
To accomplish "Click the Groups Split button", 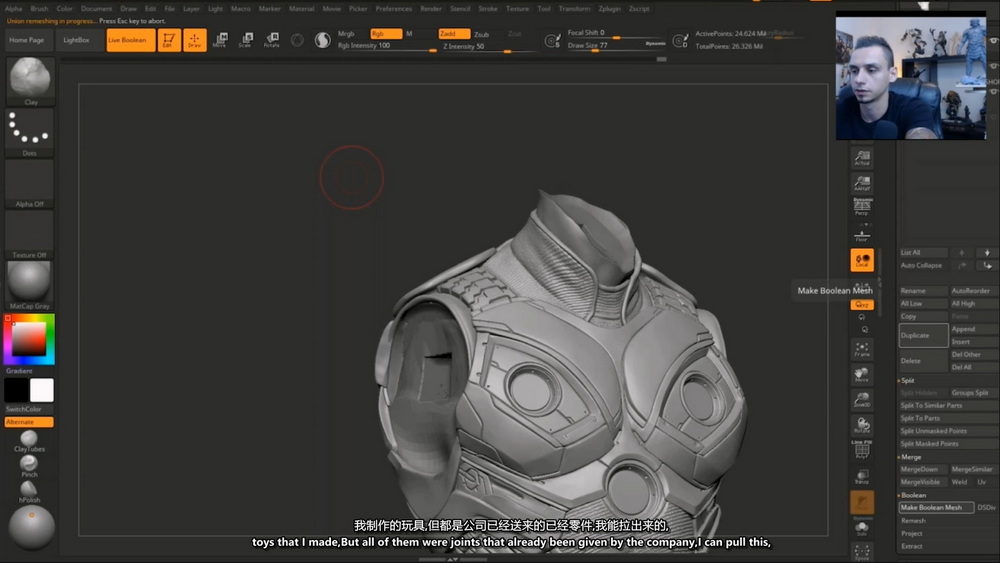I will (x=974, y=393).
